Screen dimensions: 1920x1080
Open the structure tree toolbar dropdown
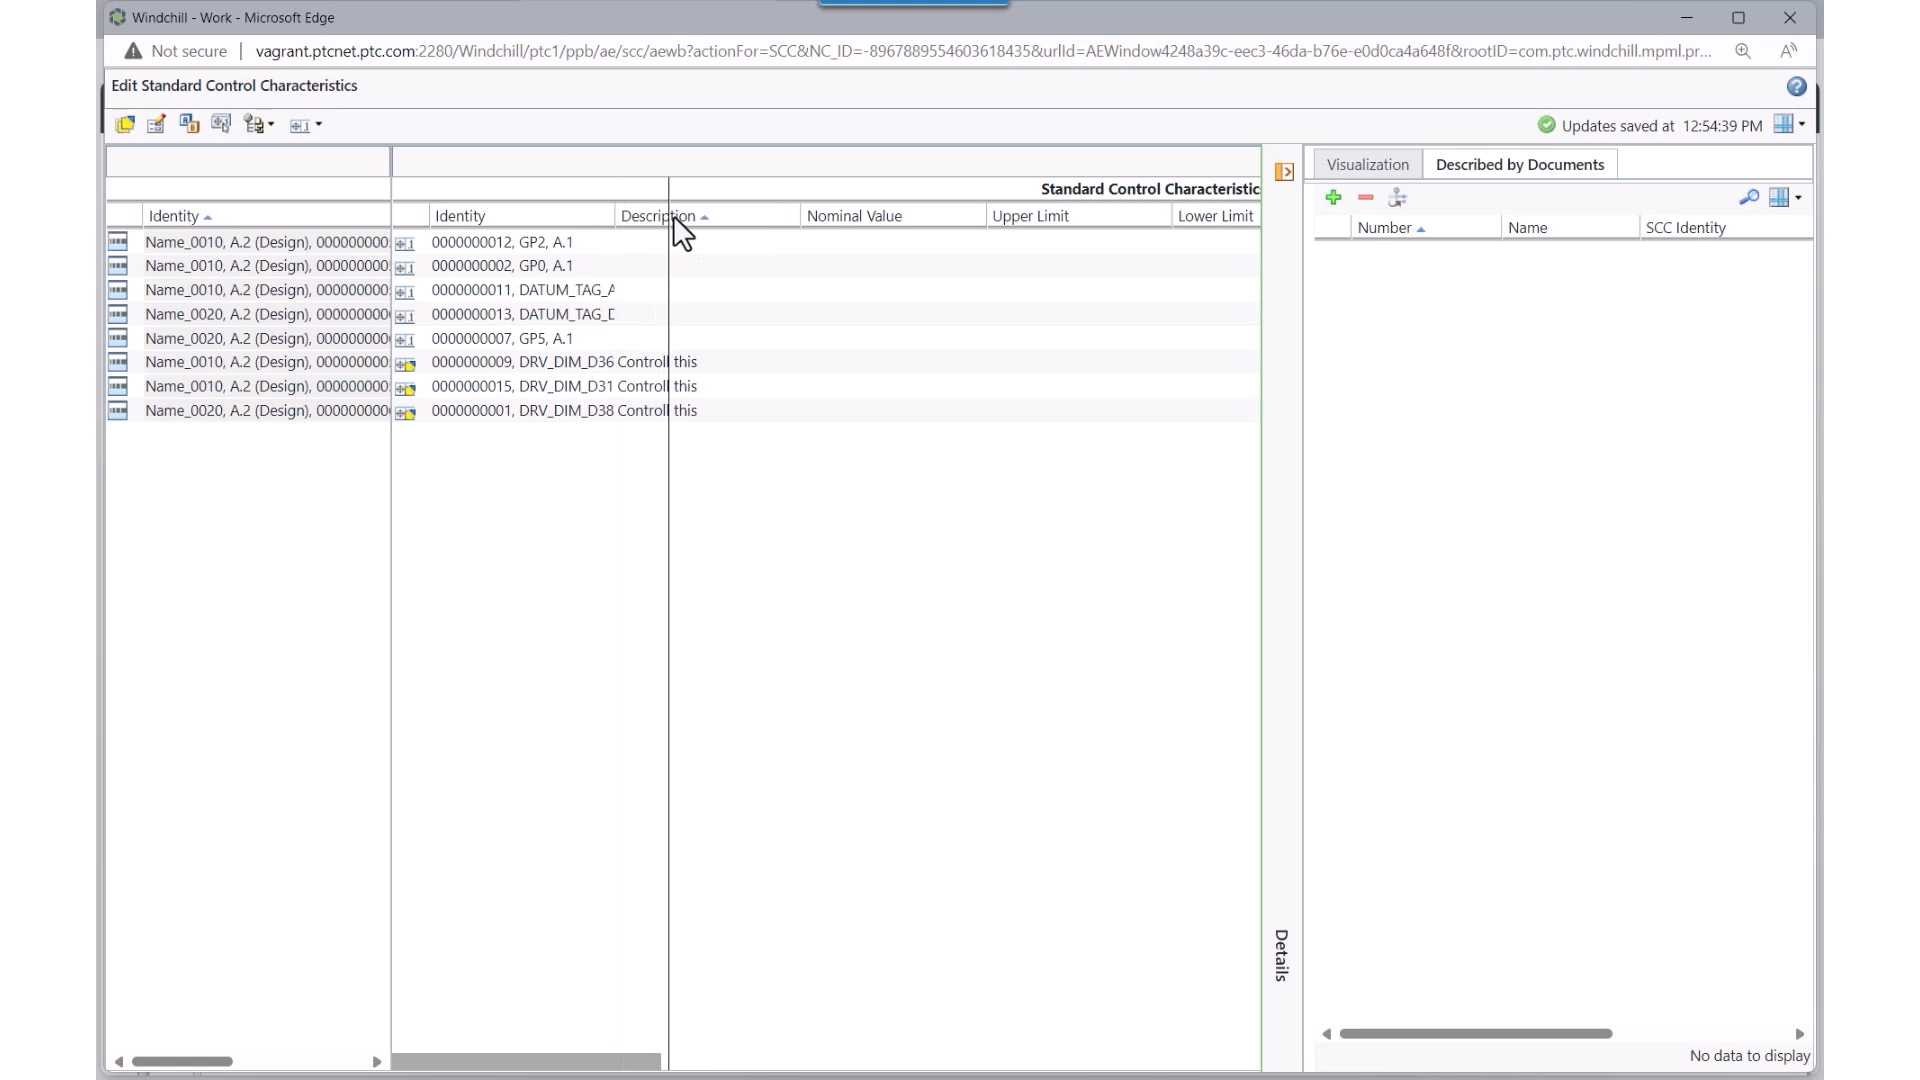(259, 125)
